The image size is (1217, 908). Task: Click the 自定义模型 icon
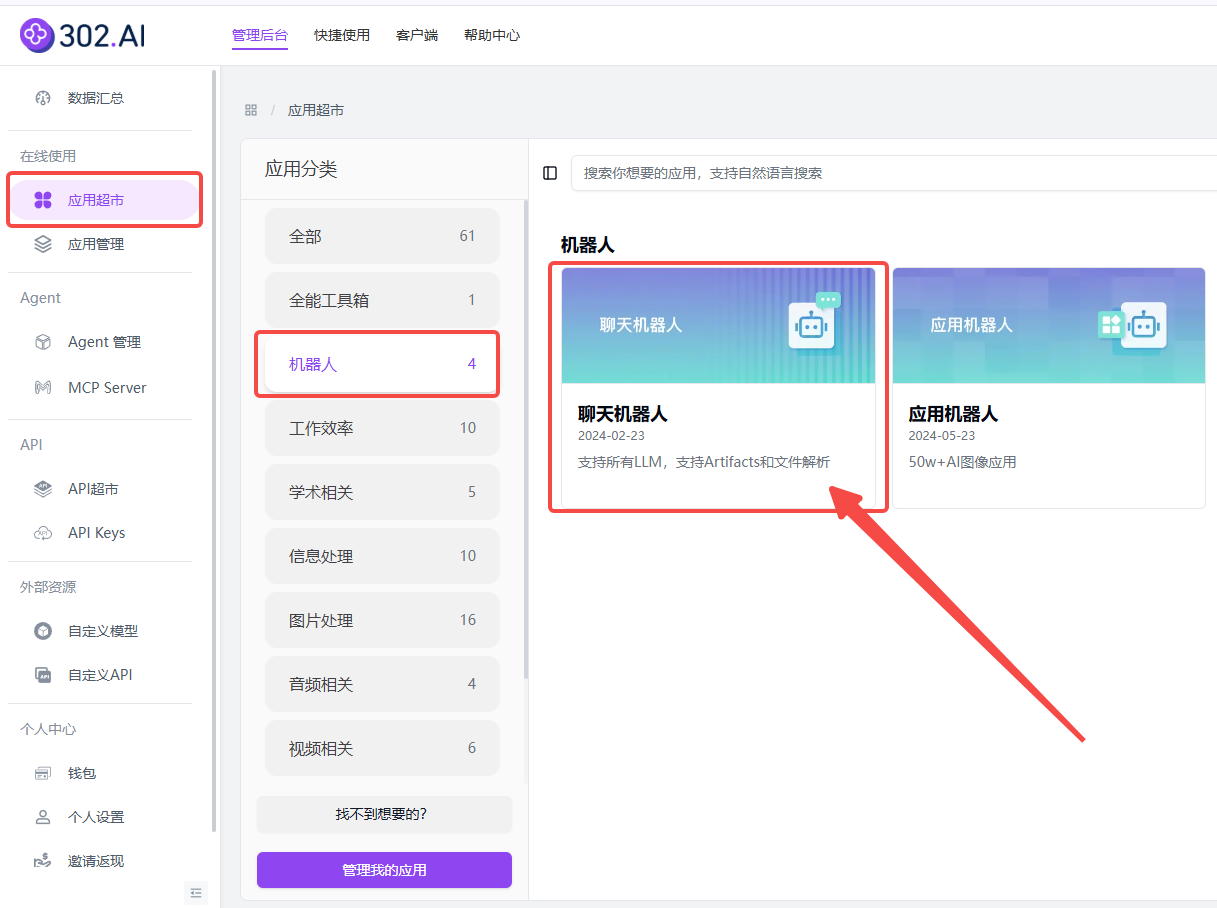(43, 631)
